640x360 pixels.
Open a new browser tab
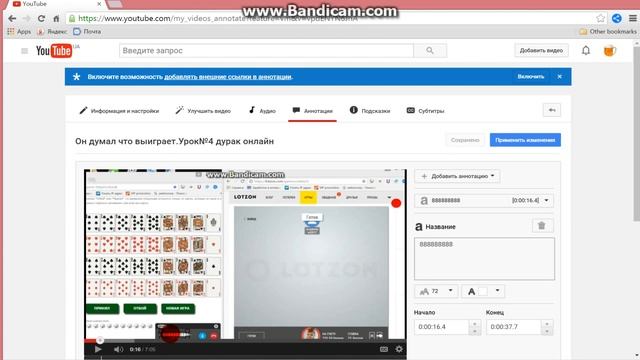pyautogui.click(x=115, y=4)
